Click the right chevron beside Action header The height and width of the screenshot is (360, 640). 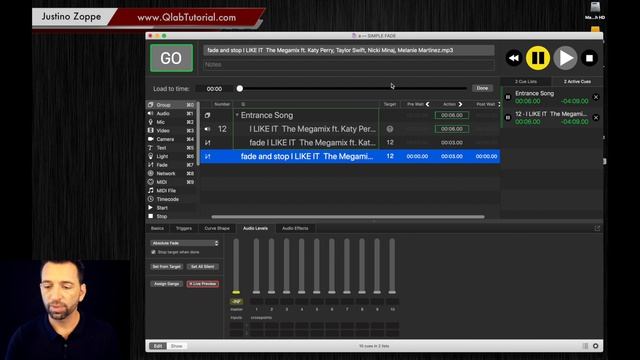tap(460, 104)
